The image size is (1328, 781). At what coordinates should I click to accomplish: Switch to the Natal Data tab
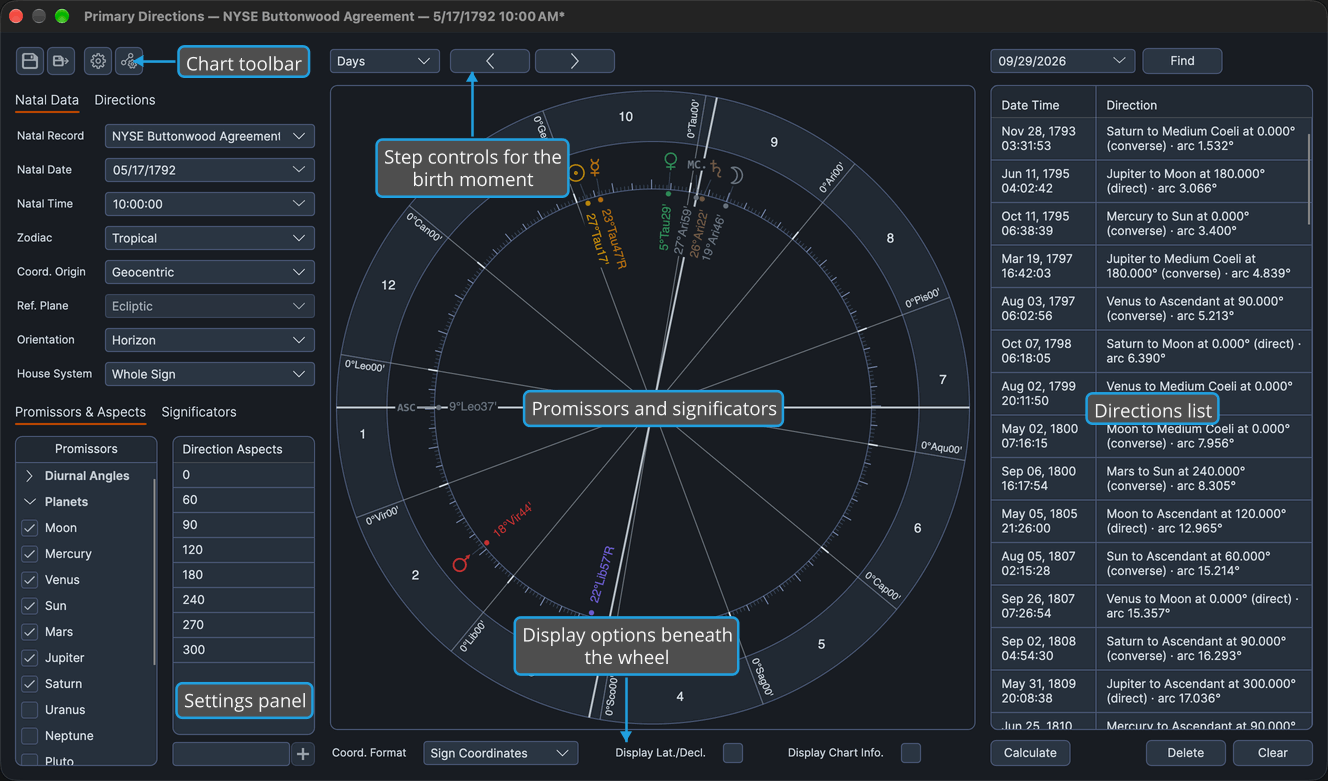[47, 100]
